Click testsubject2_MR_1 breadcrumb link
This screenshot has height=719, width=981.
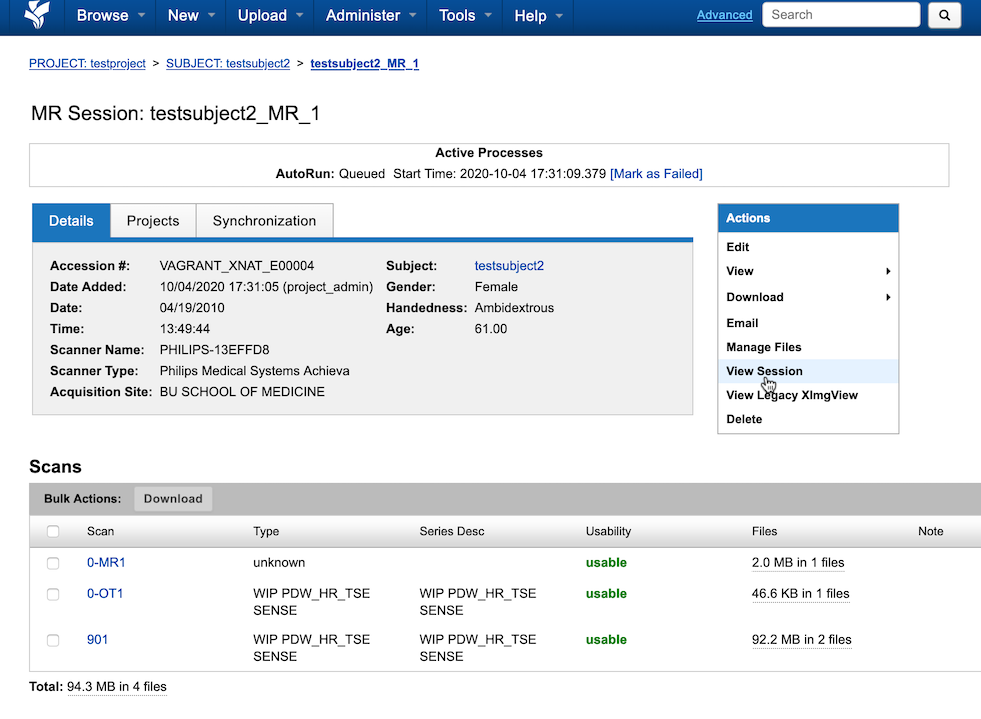coord(365,63)
